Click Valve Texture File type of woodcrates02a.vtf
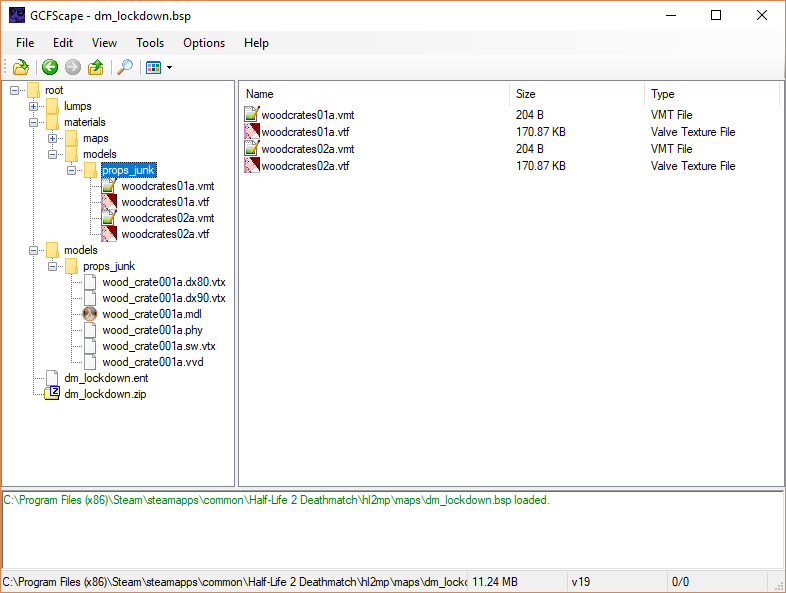This screenshot has width=786, height=593. [x=693, y=166]
